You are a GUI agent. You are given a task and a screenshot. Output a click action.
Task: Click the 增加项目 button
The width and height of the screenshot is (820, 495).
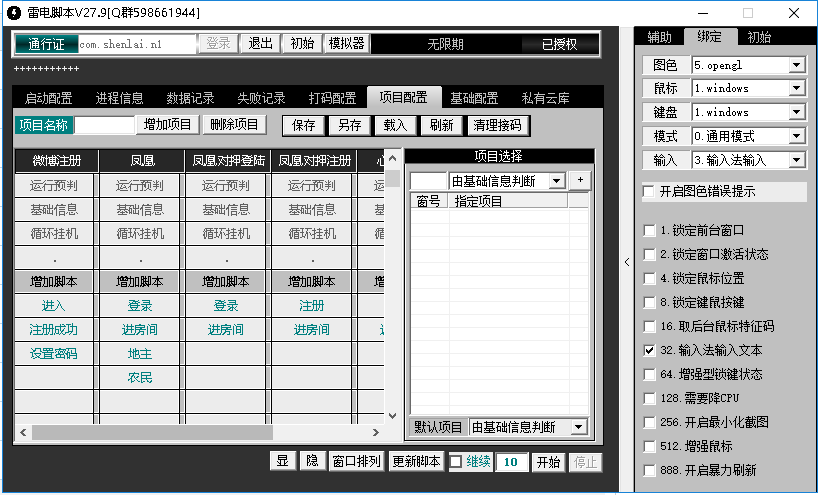tap(167, 124)
